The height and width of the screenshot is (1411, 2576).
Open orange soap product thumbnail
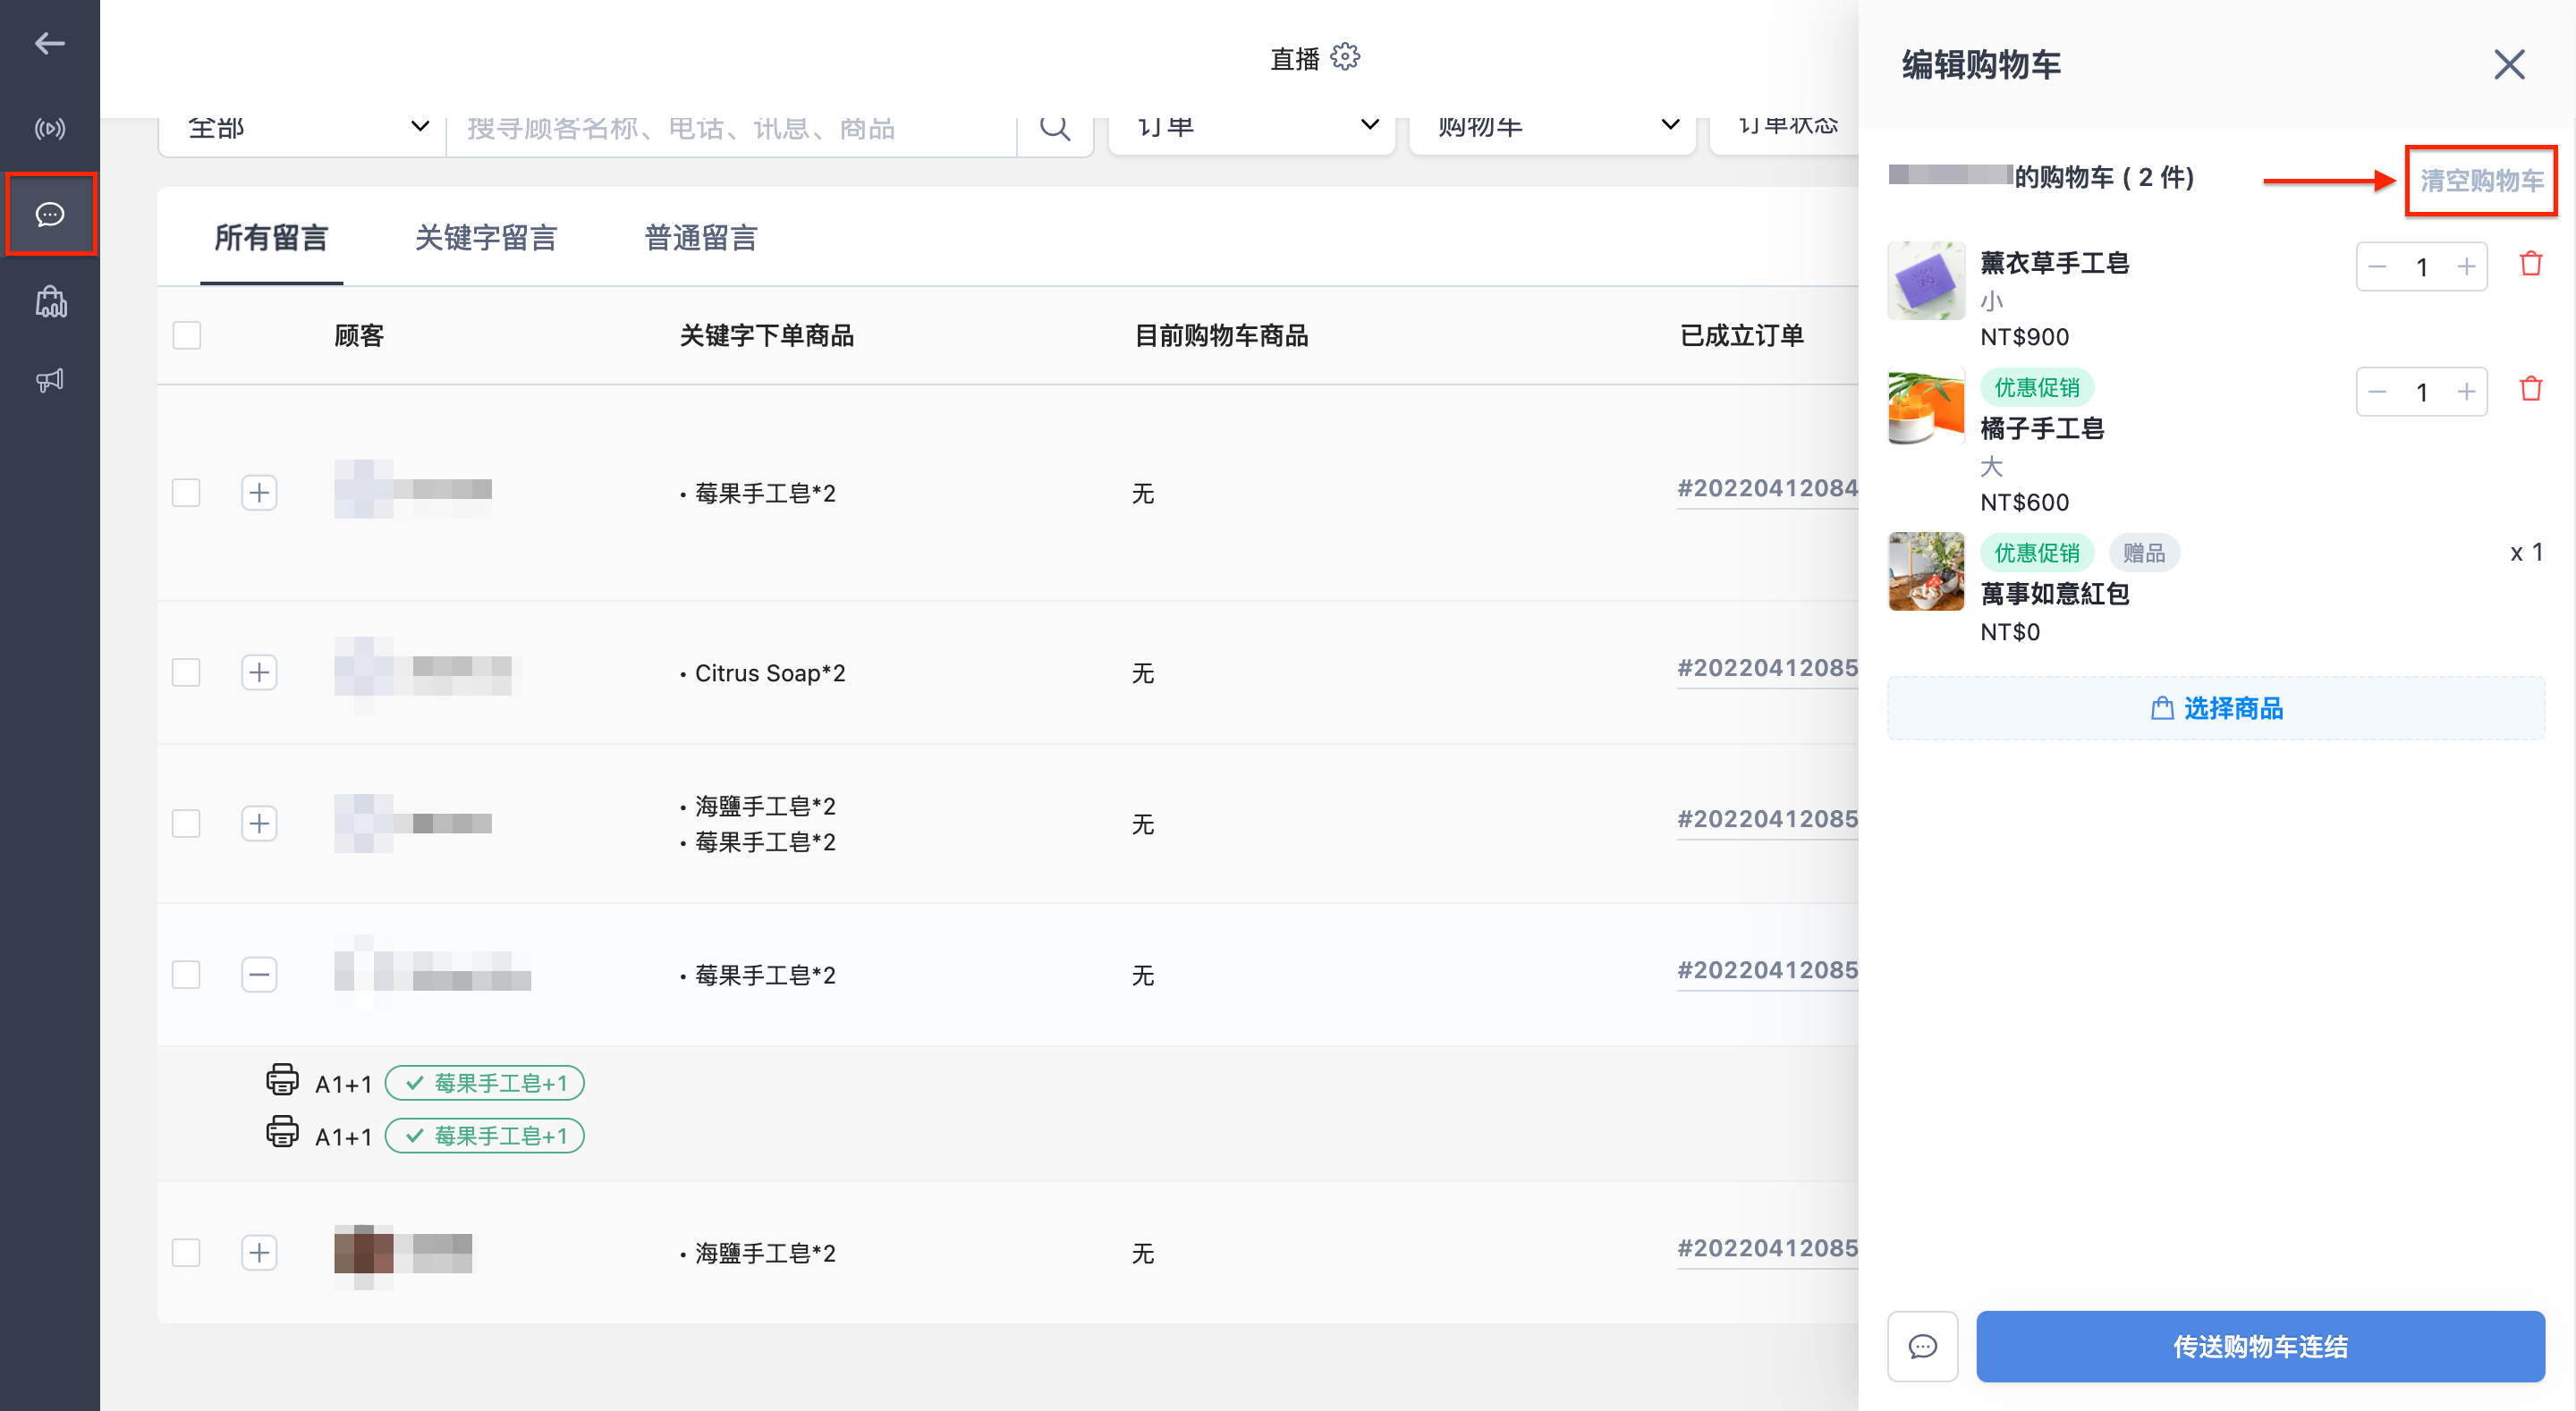pos(1926,407)
